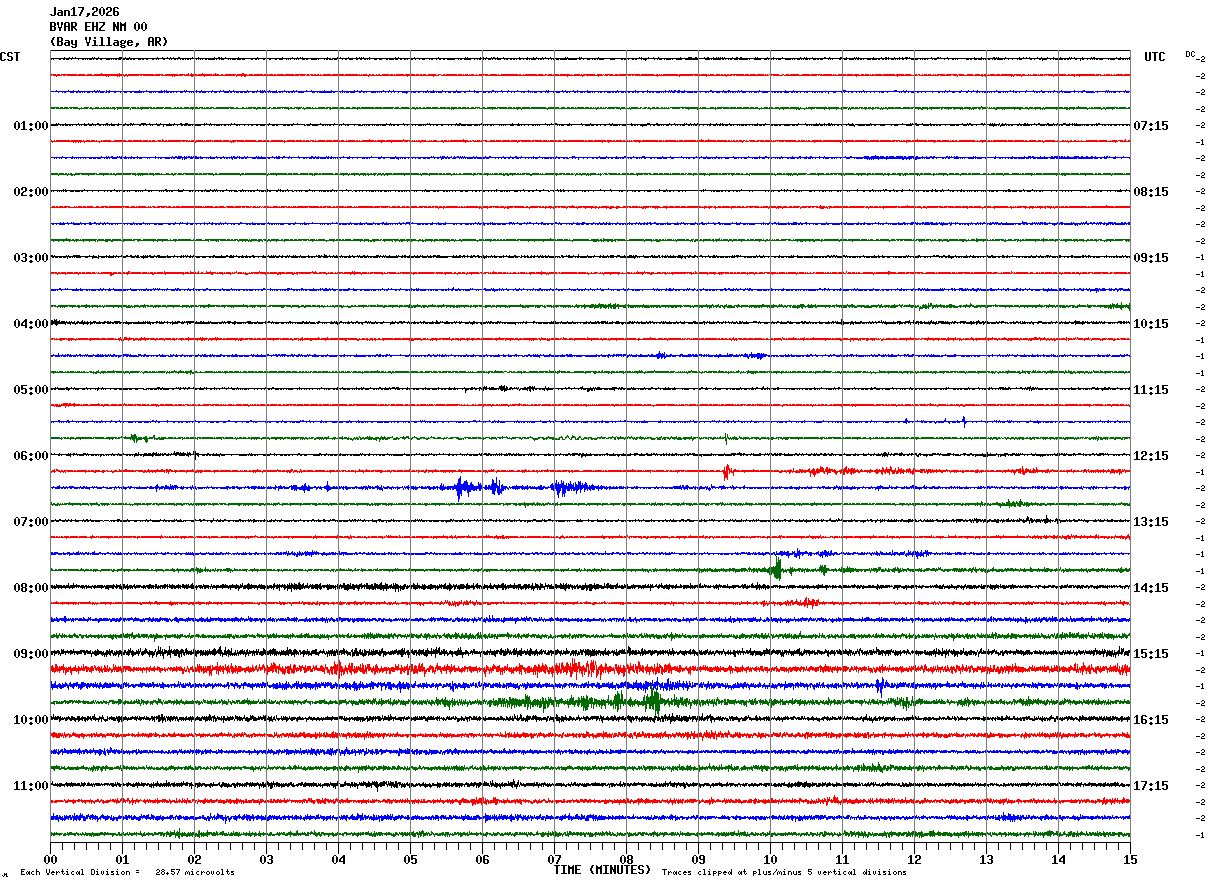Select the 02:00 CST time label
The width and height of the screenshot is (1210, 886).
(31, 192)
